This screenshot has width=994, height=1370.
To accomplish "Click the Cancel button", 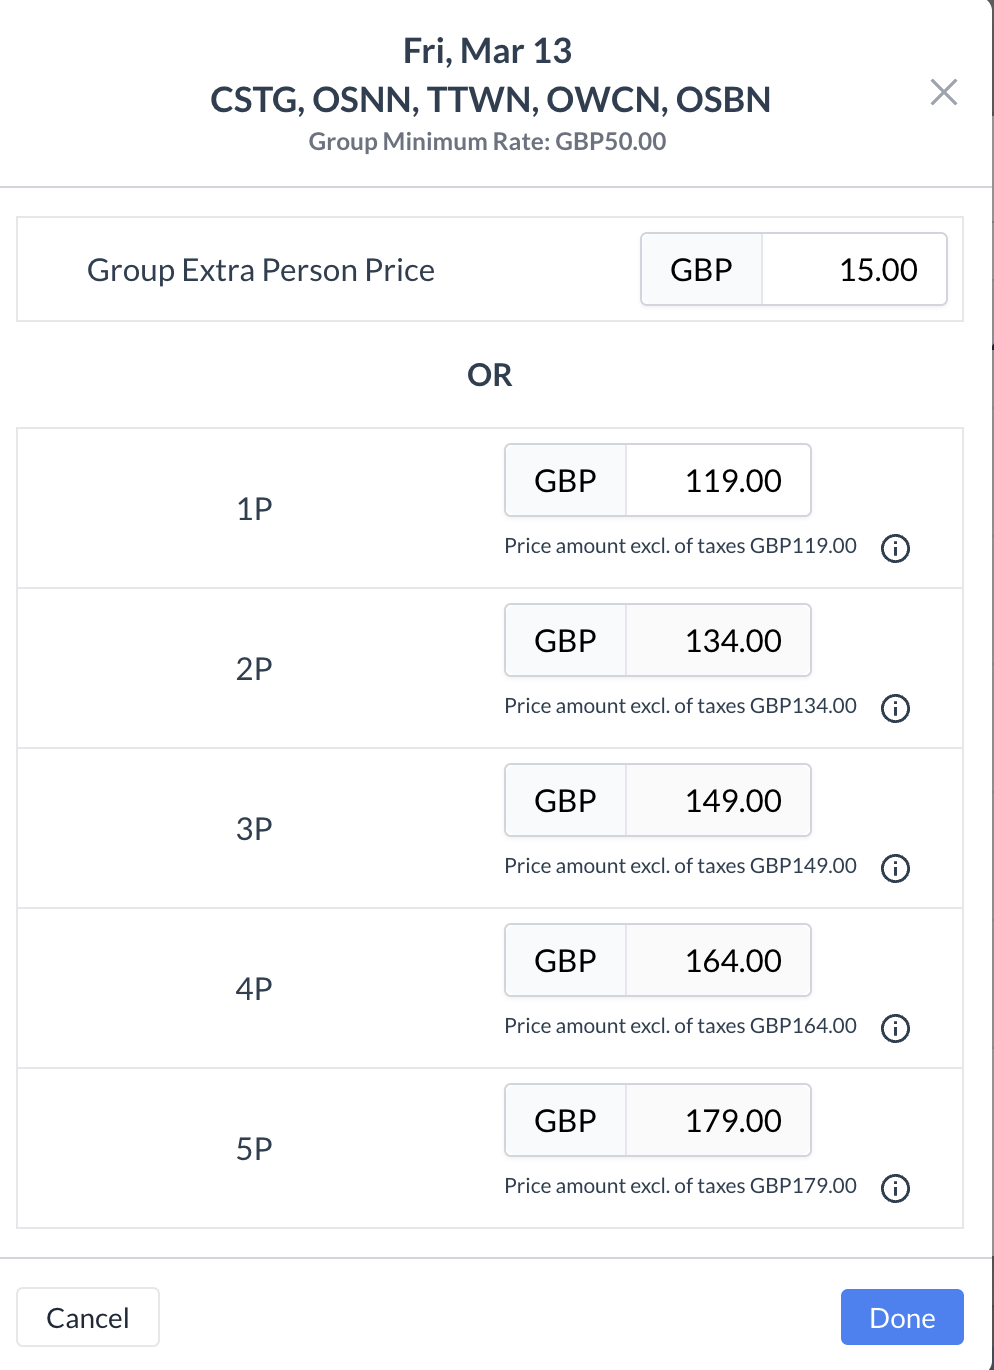I will coord(88,1317).
